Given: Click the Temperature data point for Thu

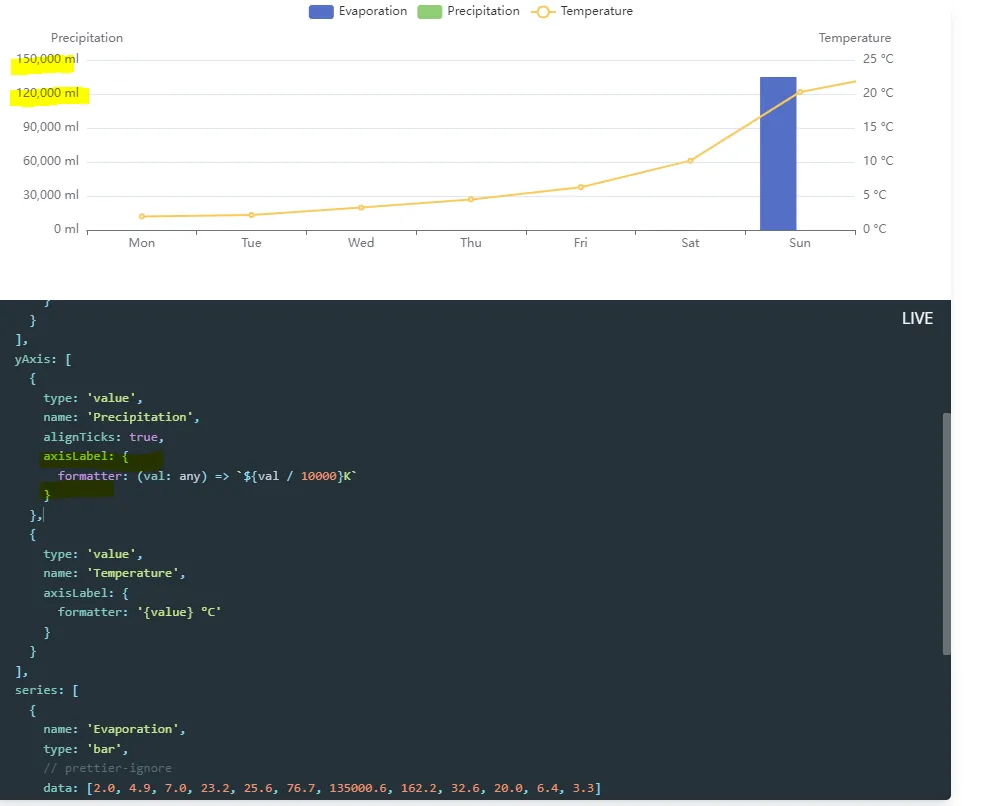Looking at the screenshot, I should point(471,199).
